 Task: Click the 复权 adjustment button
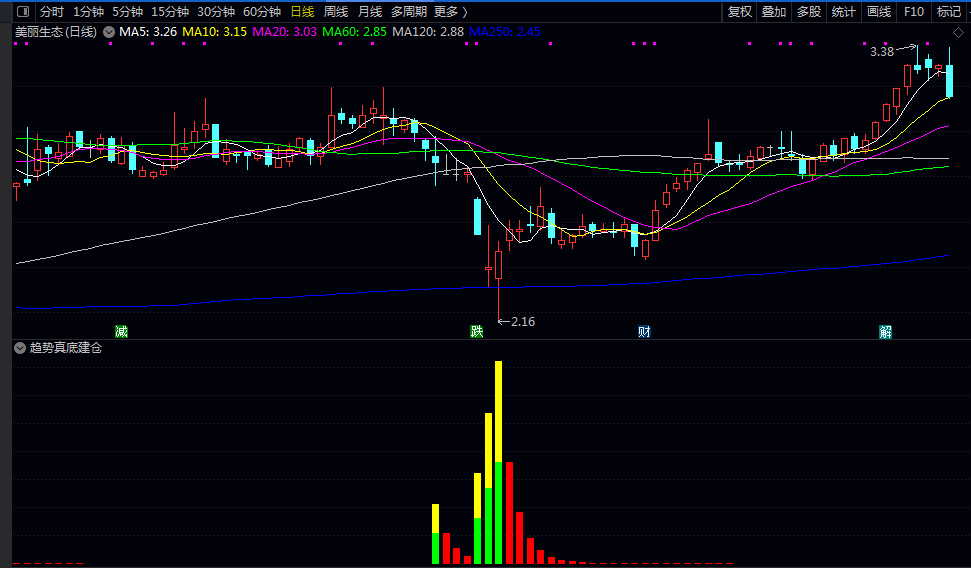(739, 12)
